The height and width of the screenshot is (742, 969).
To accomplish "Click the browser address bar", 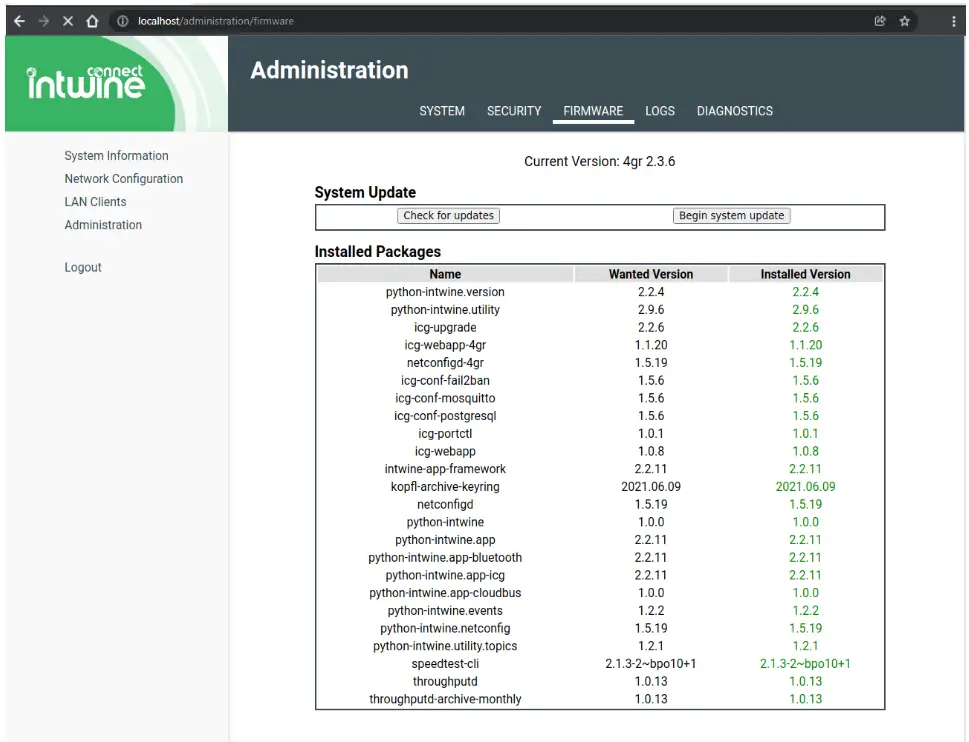I will click(500, 21).
